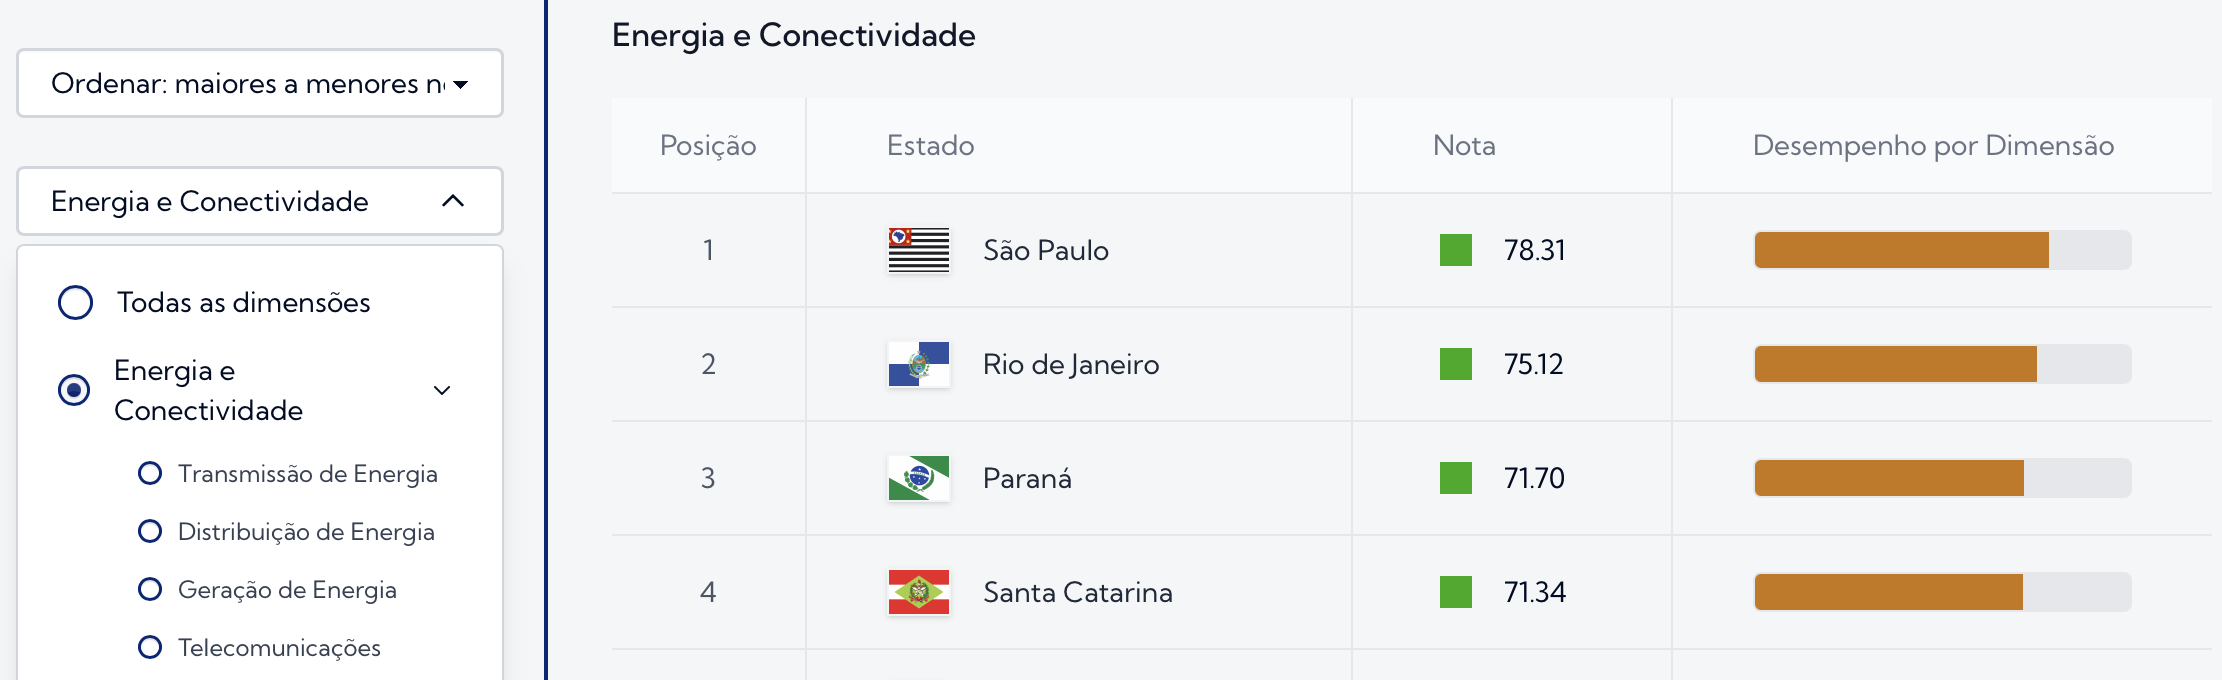Click the Rio de Janeiro flag icon

[918, 364]
